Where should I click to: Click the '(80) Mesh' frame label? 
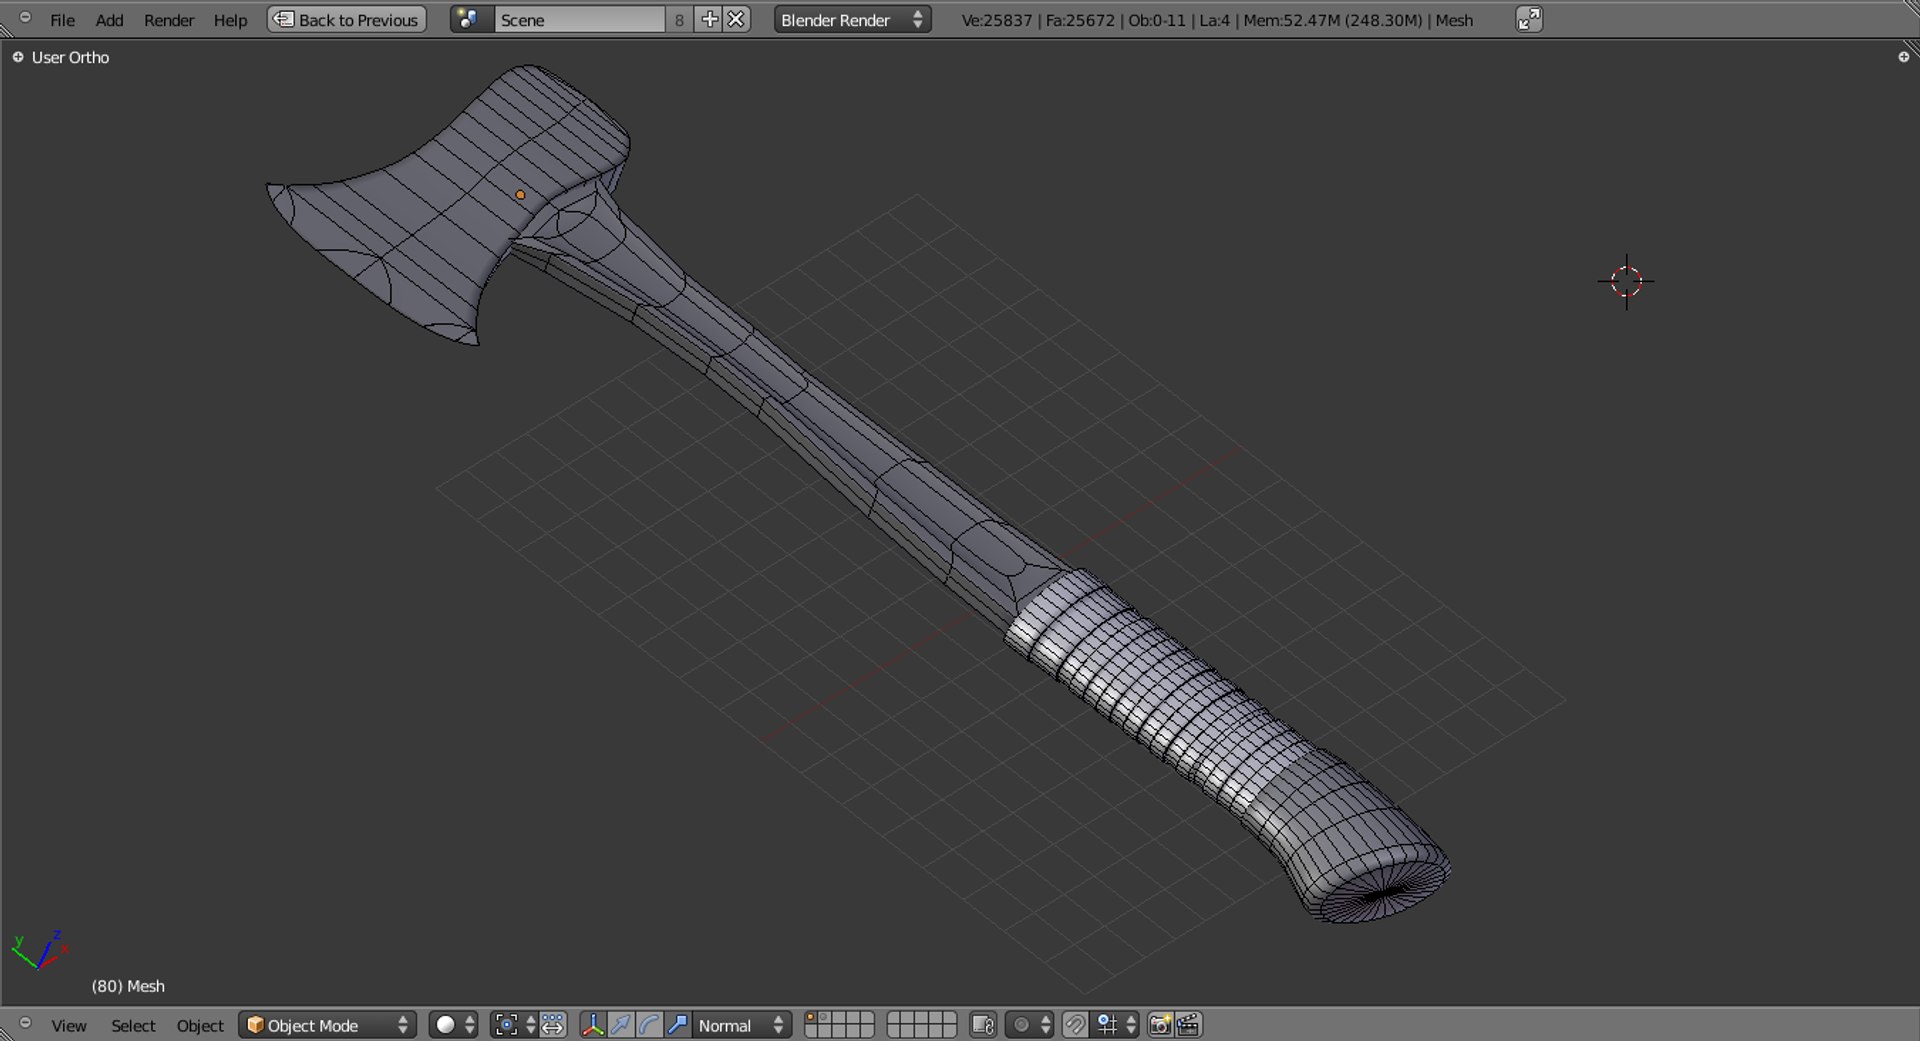coord(128,986)
